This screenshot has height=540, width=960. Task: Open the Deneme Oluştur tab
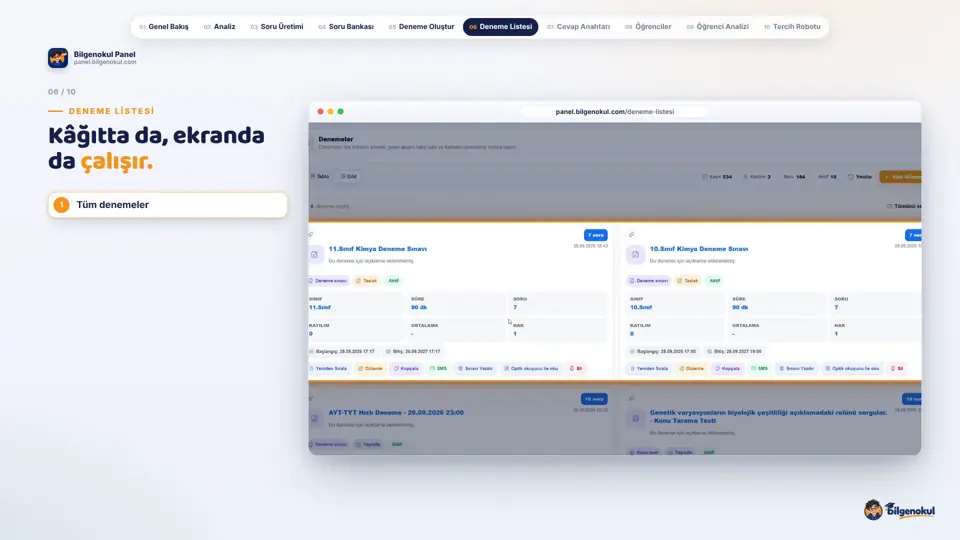click(x=422, y=27)
